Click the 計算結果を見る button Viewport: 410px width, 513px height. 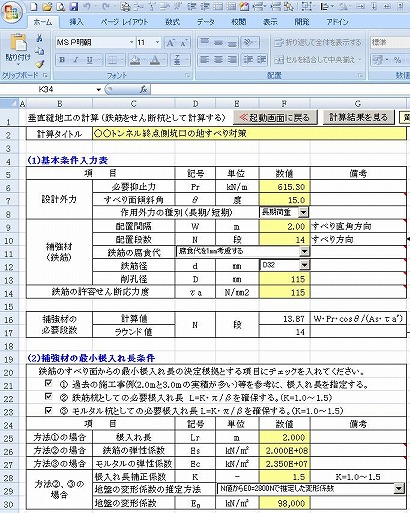tap(358, 117)
